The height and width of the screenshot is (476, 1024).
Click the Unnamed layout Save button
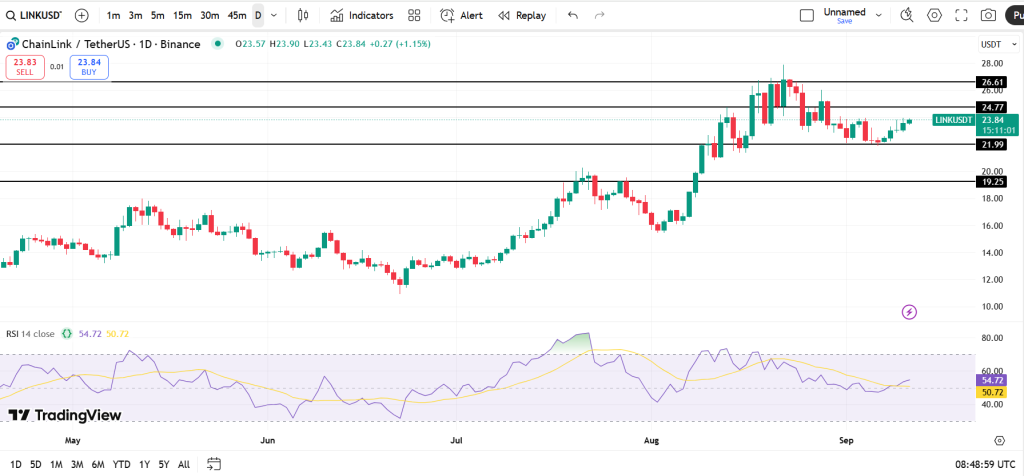coord(844,21)
